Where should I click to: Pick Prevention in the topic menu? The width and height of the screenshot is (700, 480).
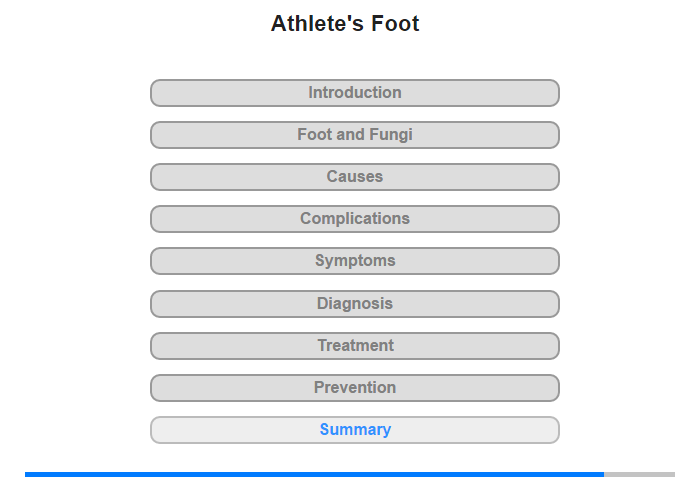(x=355, y=388)
